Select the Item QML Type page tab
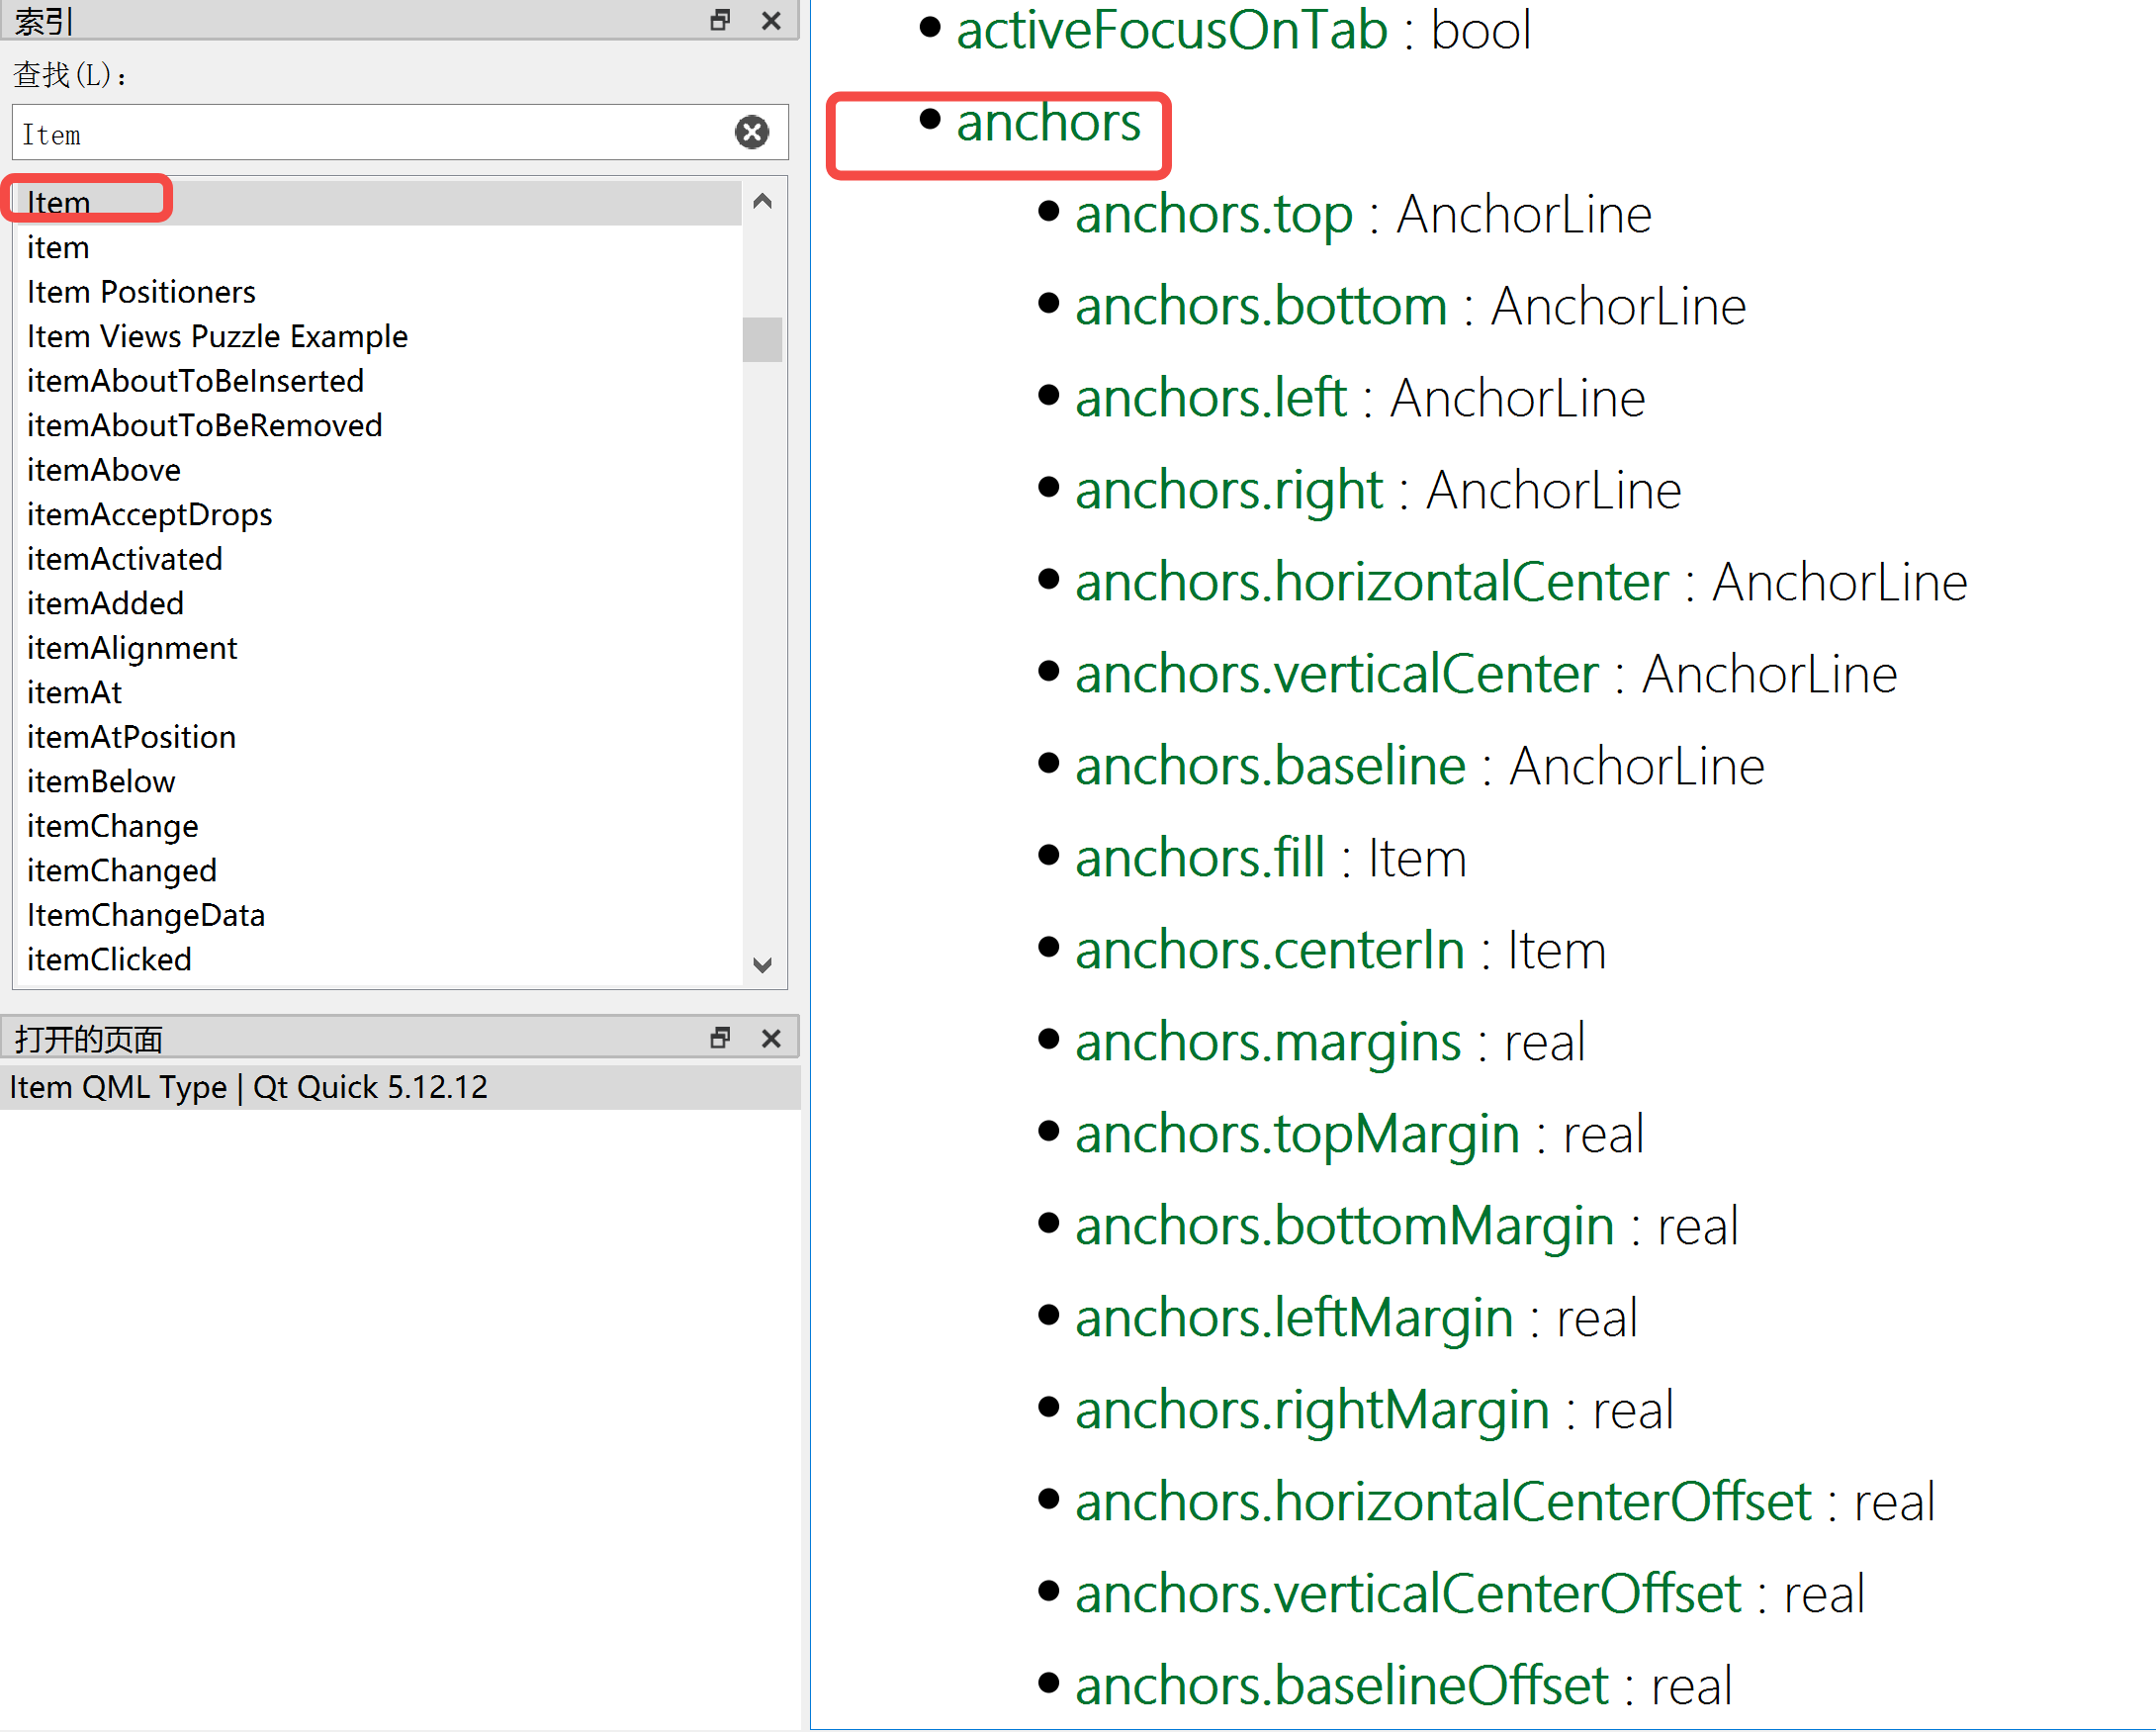The height and width of the screenshot is (1732, 2156). coord(248,1087)
